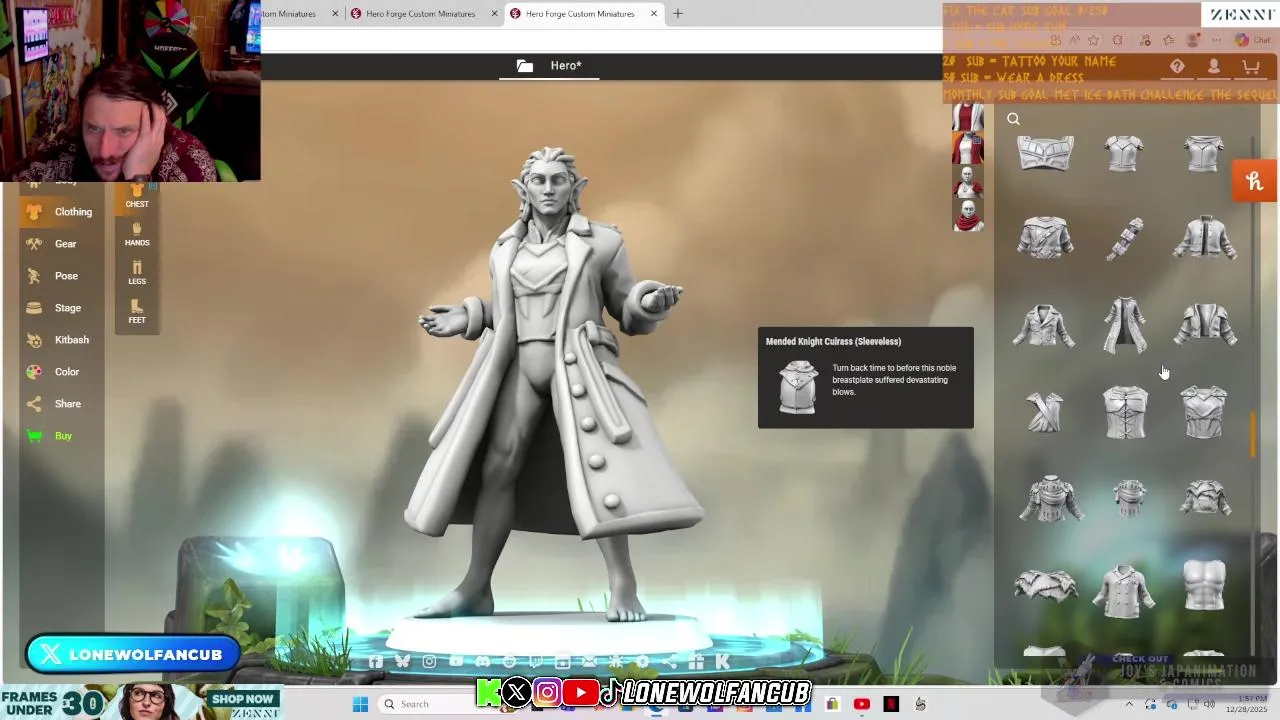Click the YouTube icon in the footer row
This screenshot has width=1280, height=720.
(x=456, y=661)
